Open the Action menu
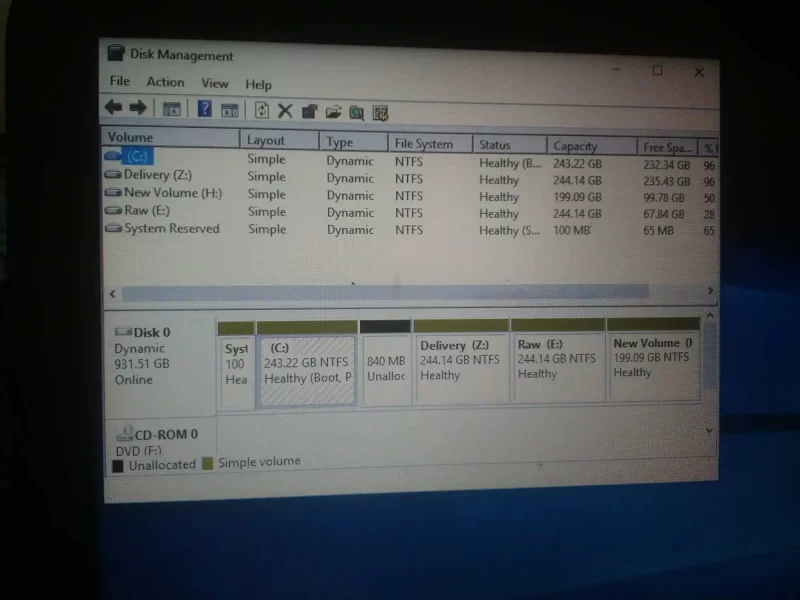Image resolution: width=800 pixels, height=600 pixels. tap(165, 82)
